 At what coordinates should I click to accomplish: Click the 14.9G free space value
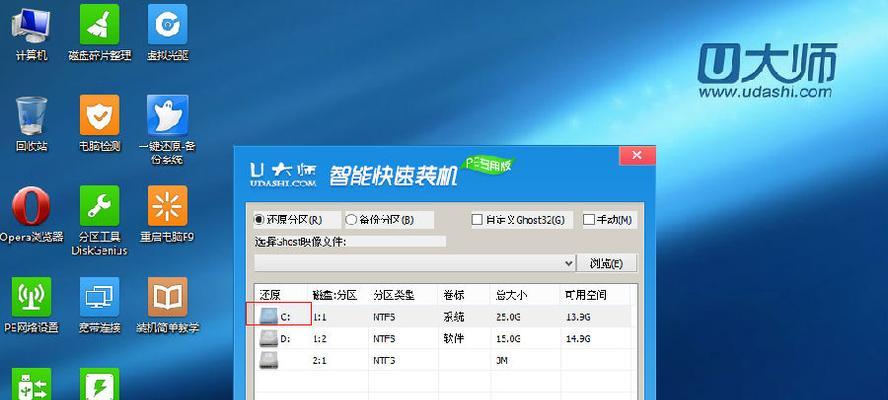click(x=578, y=339)
